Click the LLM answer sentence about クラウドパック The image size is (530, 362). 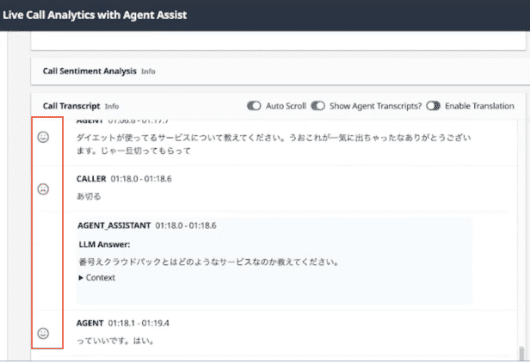coord(209,262)
